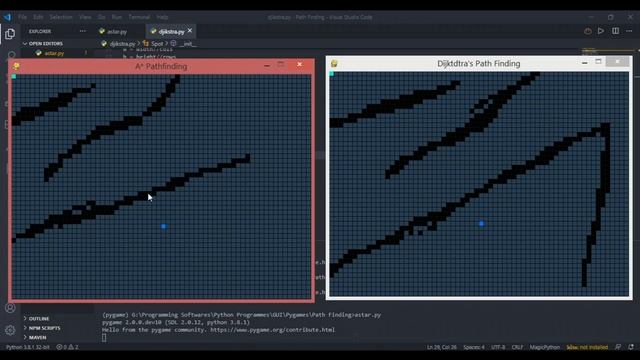Change MagicPython language mode
640x360 pixels.
pyautogui.click(x=544, y=347)
